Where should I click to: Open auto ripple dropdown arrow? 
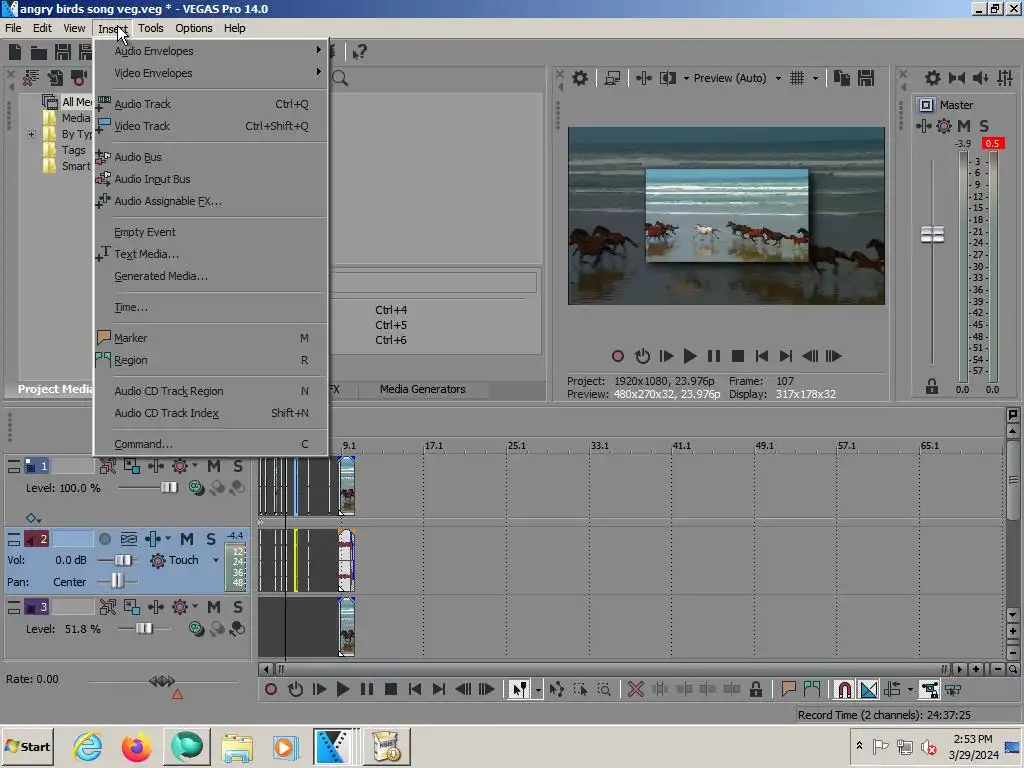910,690
